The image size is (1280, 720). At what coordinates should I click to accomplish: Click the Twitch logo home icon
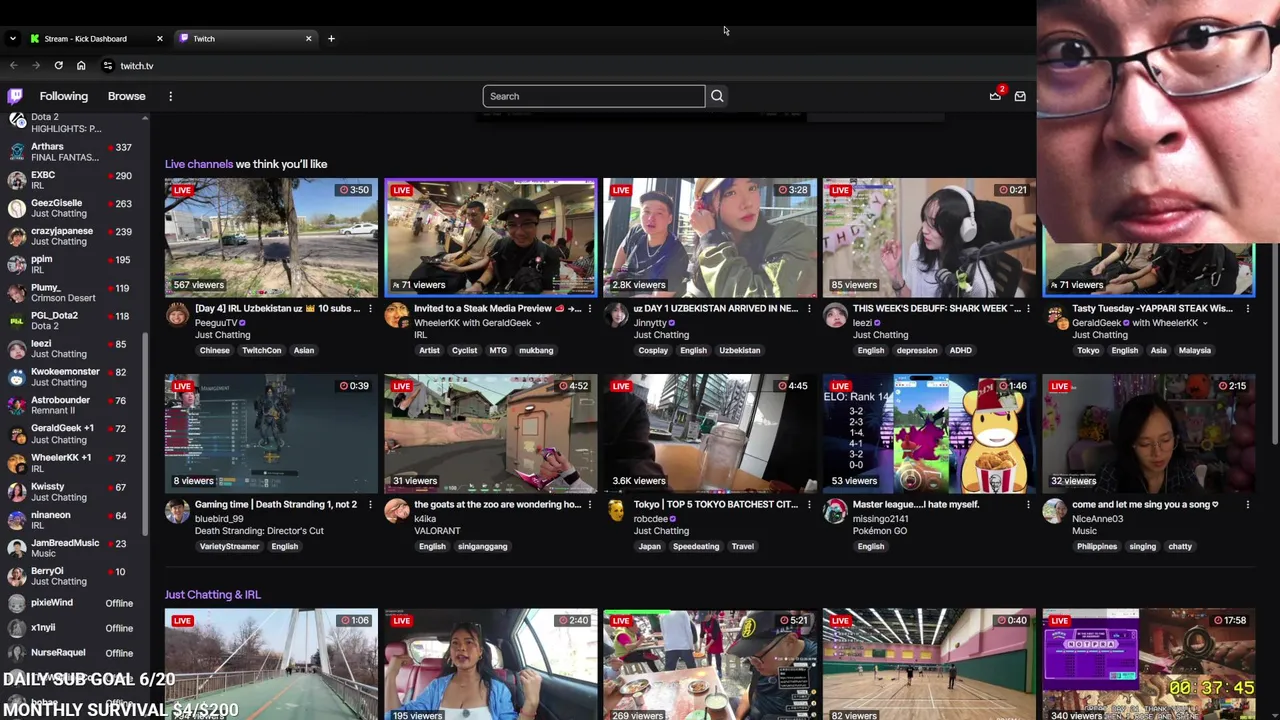coord(15,96)
